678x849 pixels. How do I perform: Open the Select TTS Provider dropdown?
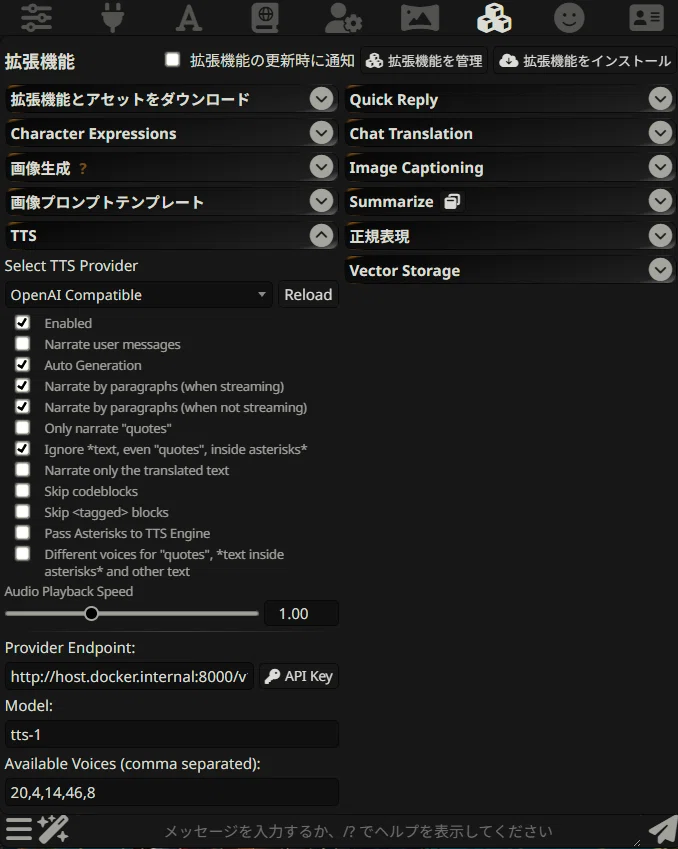139,295
